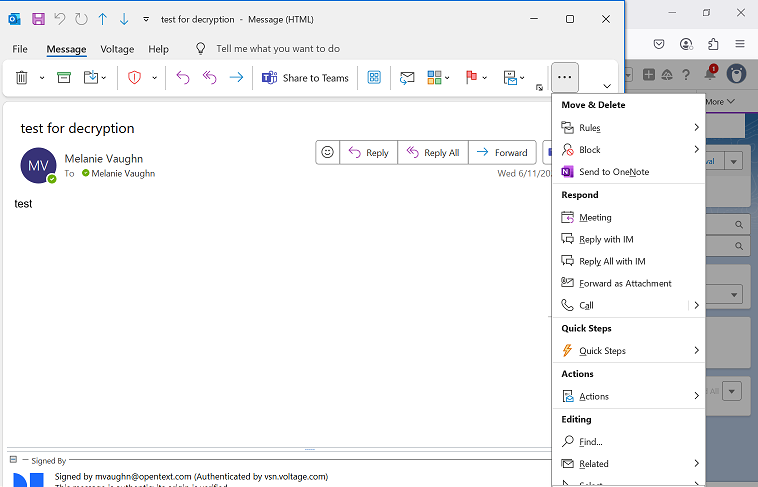
Task: Select Reply All with IM
Action: (x=628, y=261)
